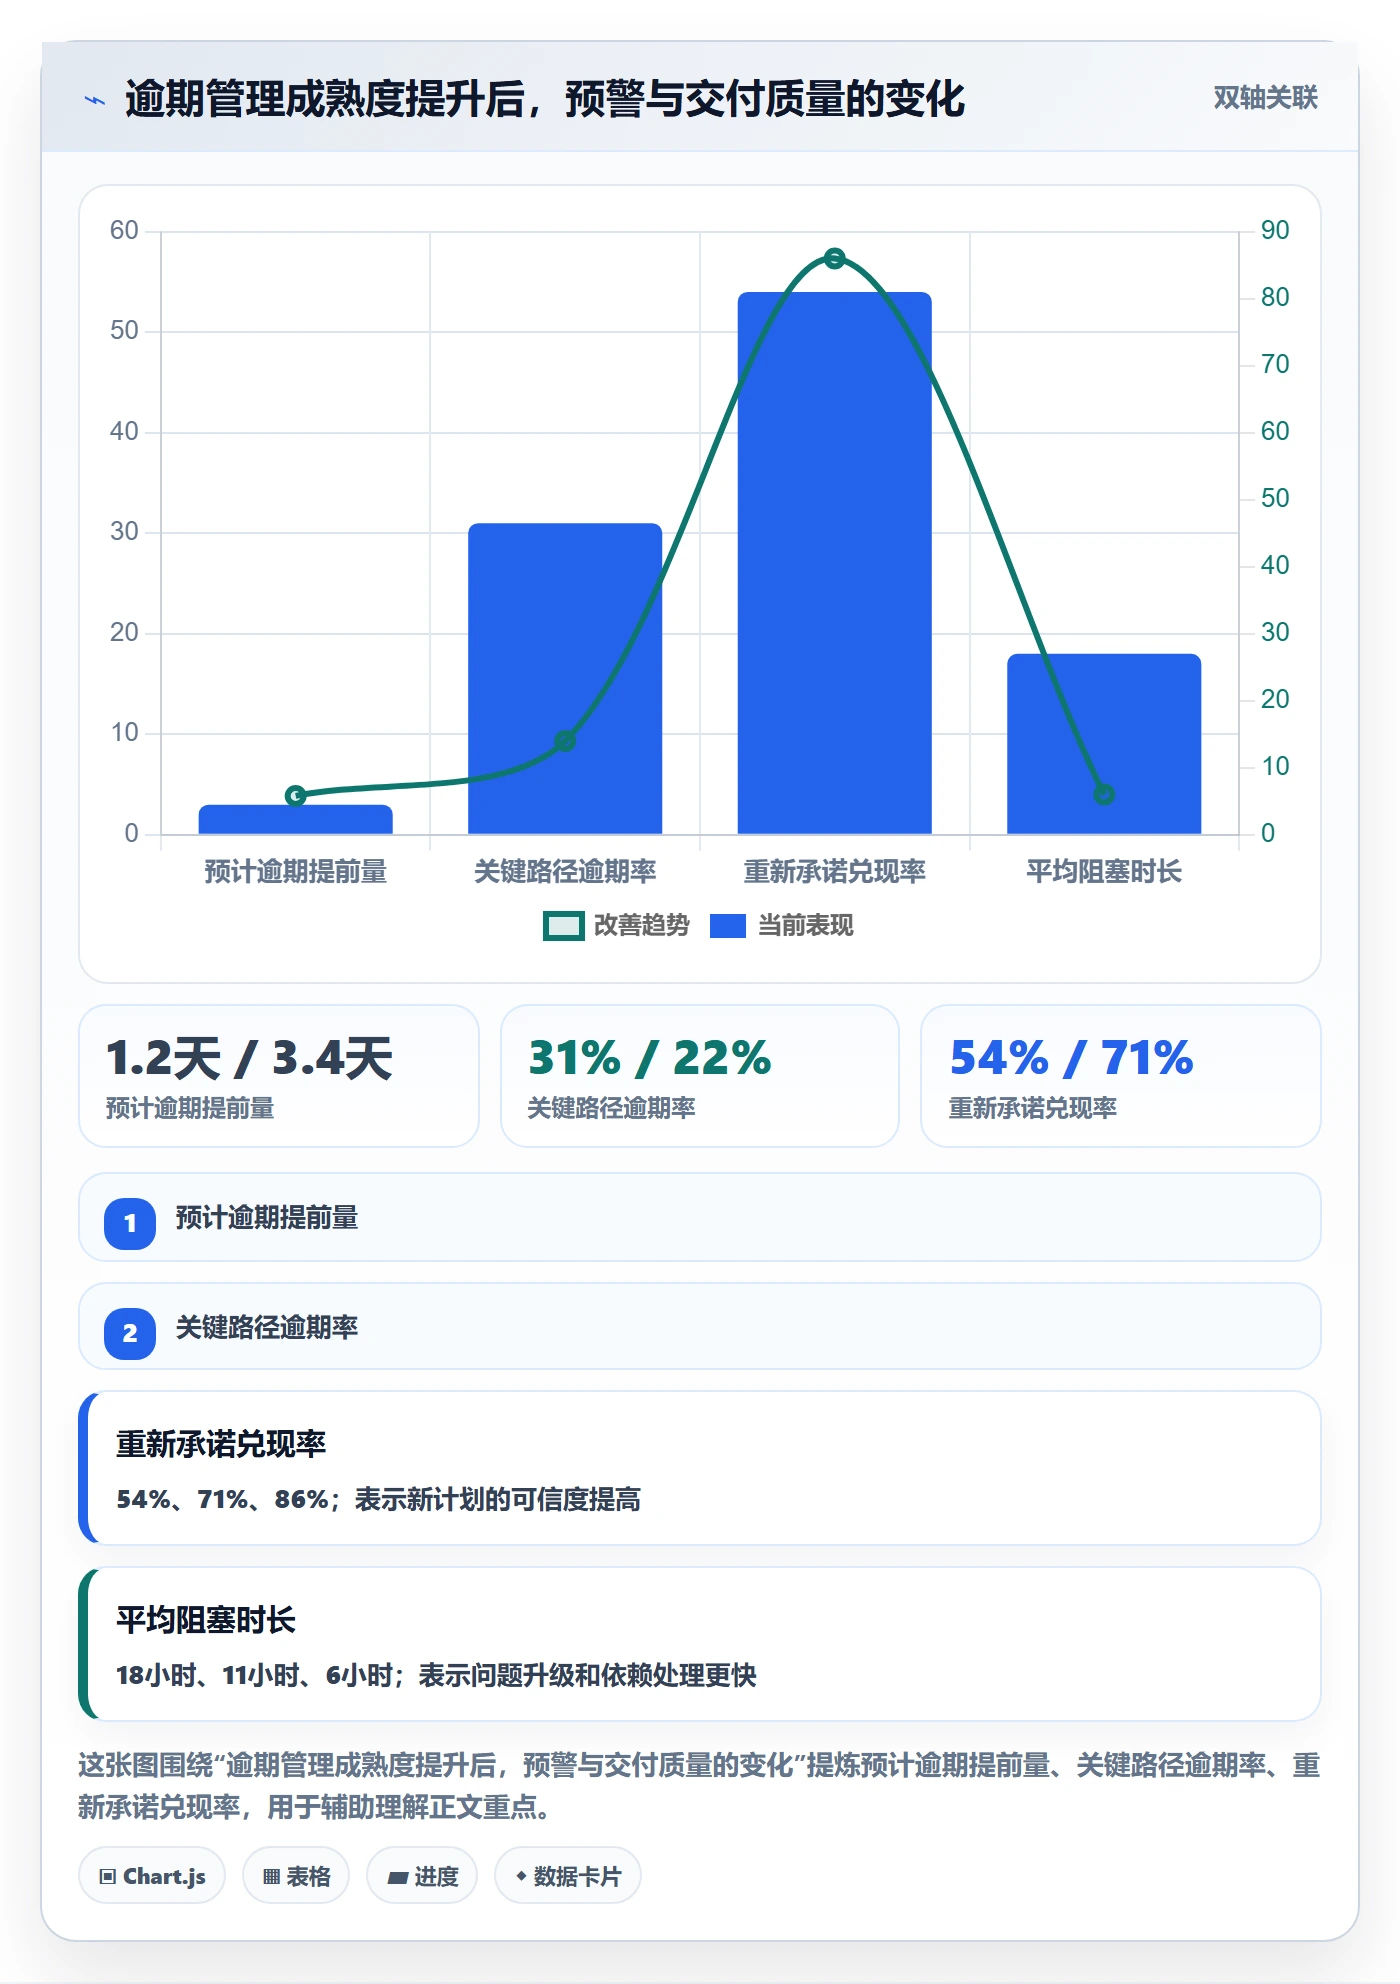Click the number 1 badge icon

(x=130, y=1223)
